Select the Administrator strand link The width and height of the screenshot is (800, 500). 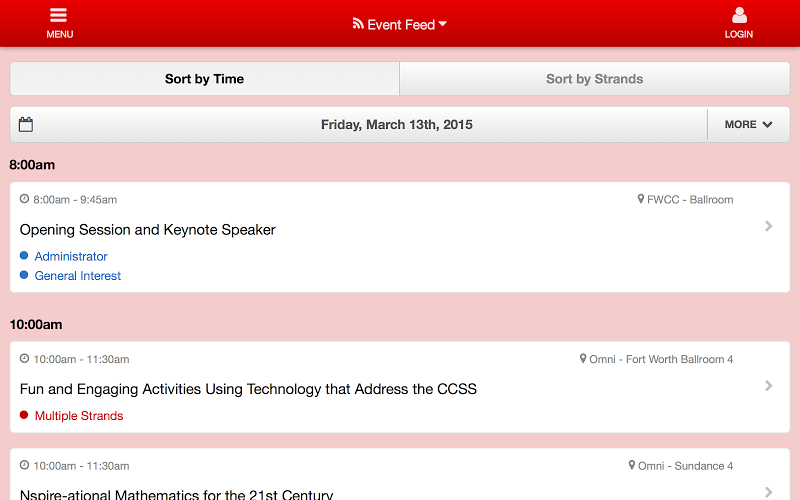point(71,256)
